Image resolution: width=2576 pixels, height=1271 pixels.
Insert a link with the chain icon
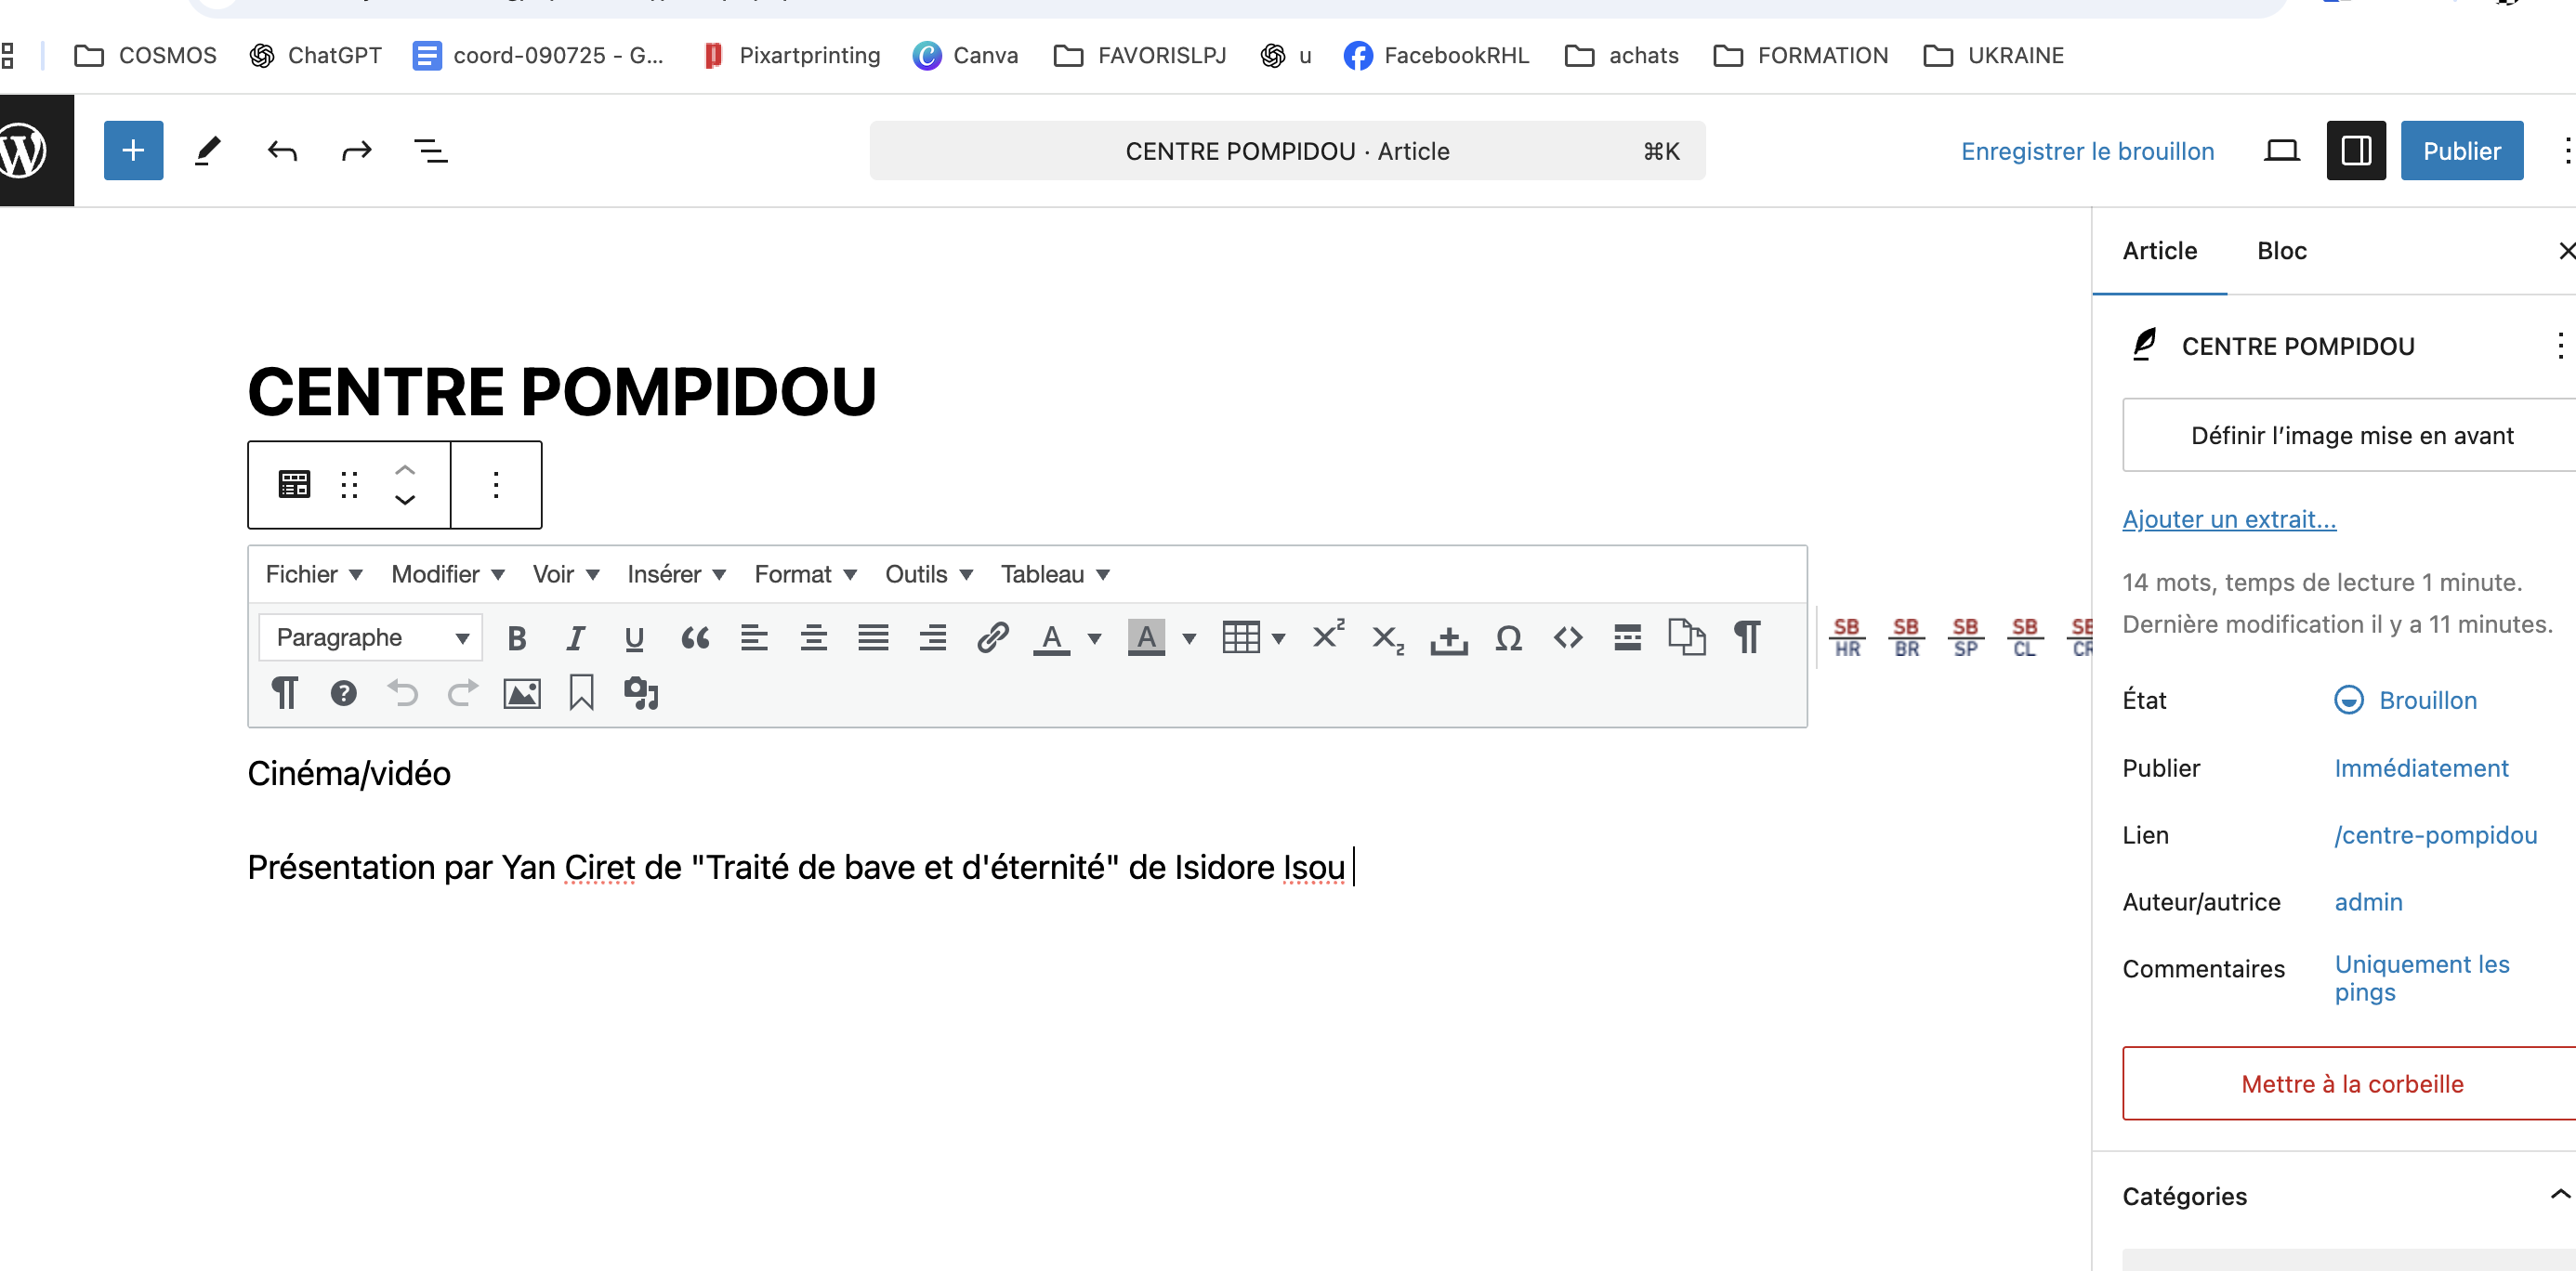[x=993, y=637]
